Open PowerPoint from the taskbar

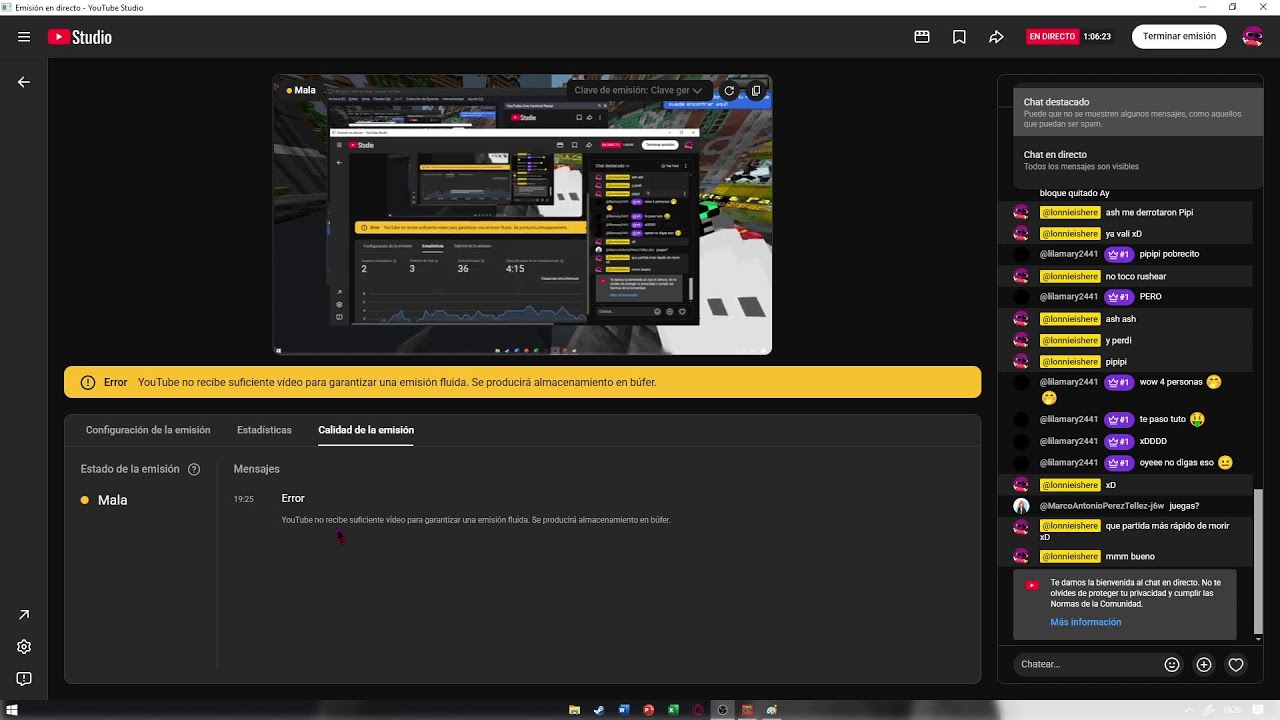tap(649, 710)
